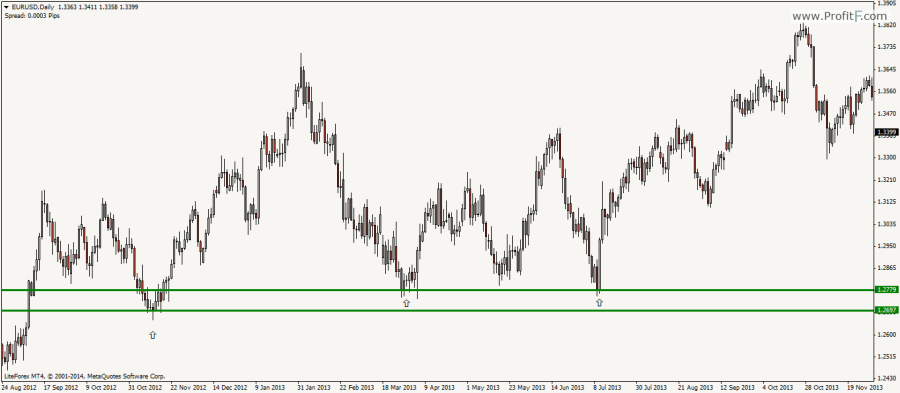The image size is (900, 393).
Task: Click the 19 Nov 2013 date label
Action: click(x=867, y=388)
